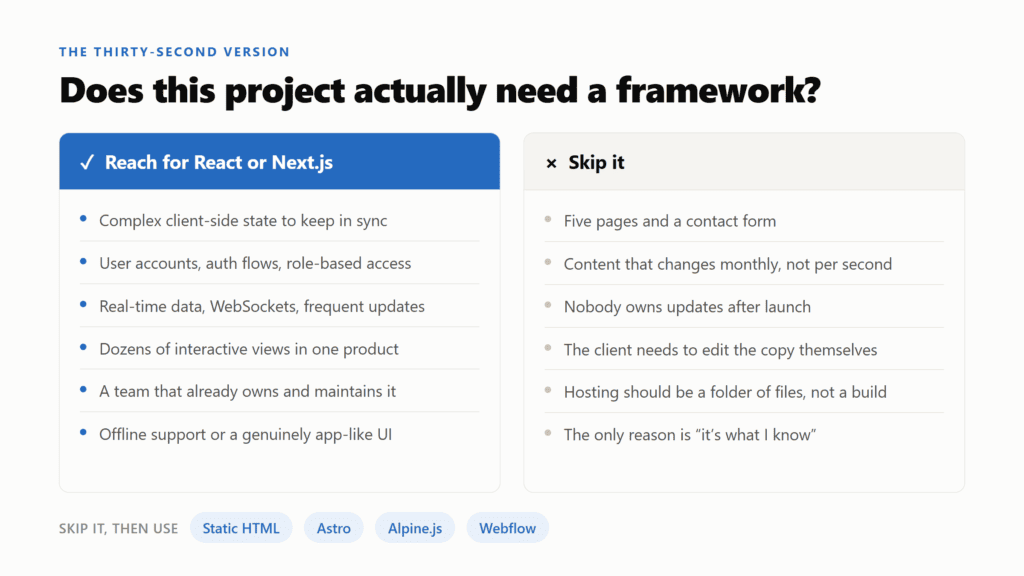This screenshot has height=576, width=1024.
Task: Select 'Content that changes monthly, not per second'
Action: (728, 264)
